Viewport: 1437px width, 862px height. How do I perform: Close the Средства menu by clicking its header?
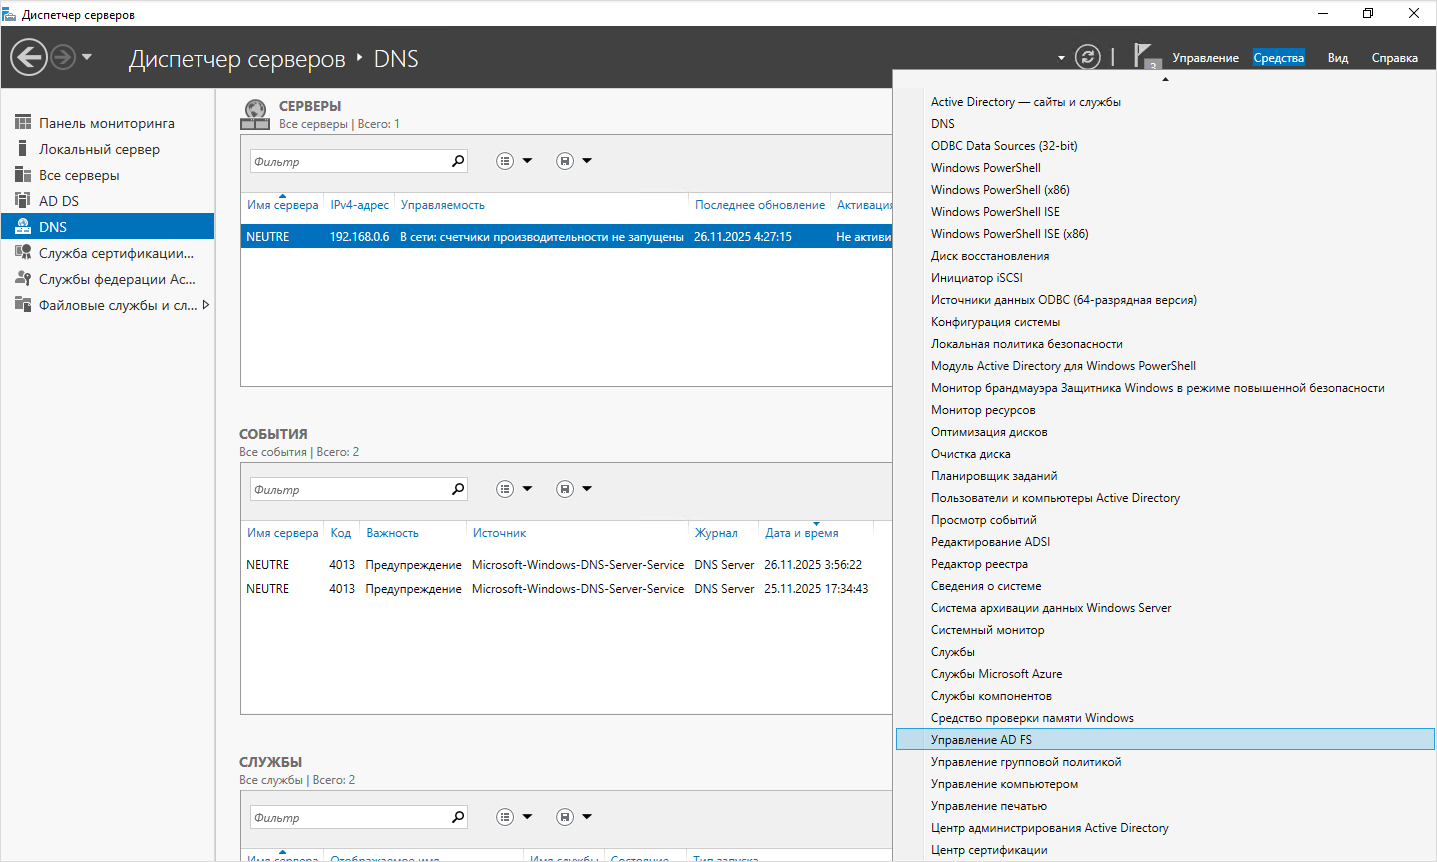tap(1279, 58)
